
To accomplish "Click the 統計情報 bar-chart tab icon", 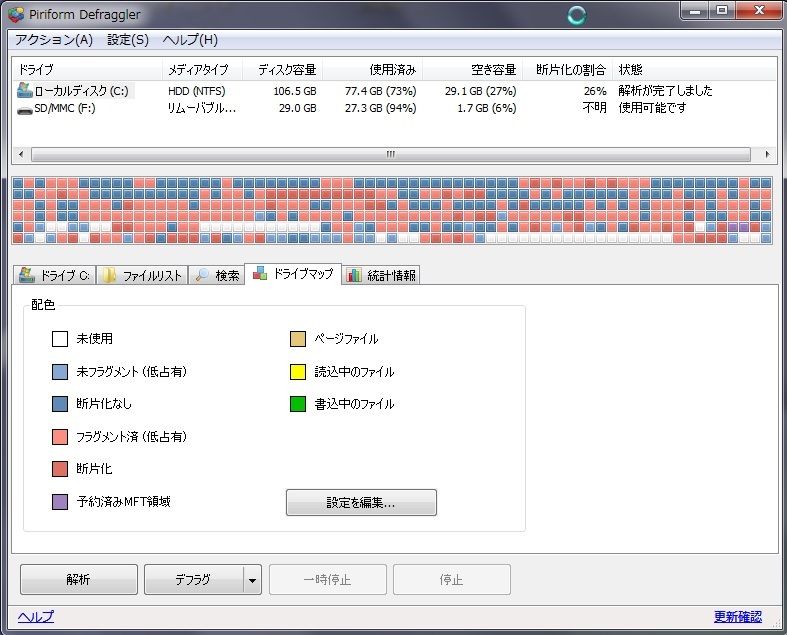I will pos(354,275).
